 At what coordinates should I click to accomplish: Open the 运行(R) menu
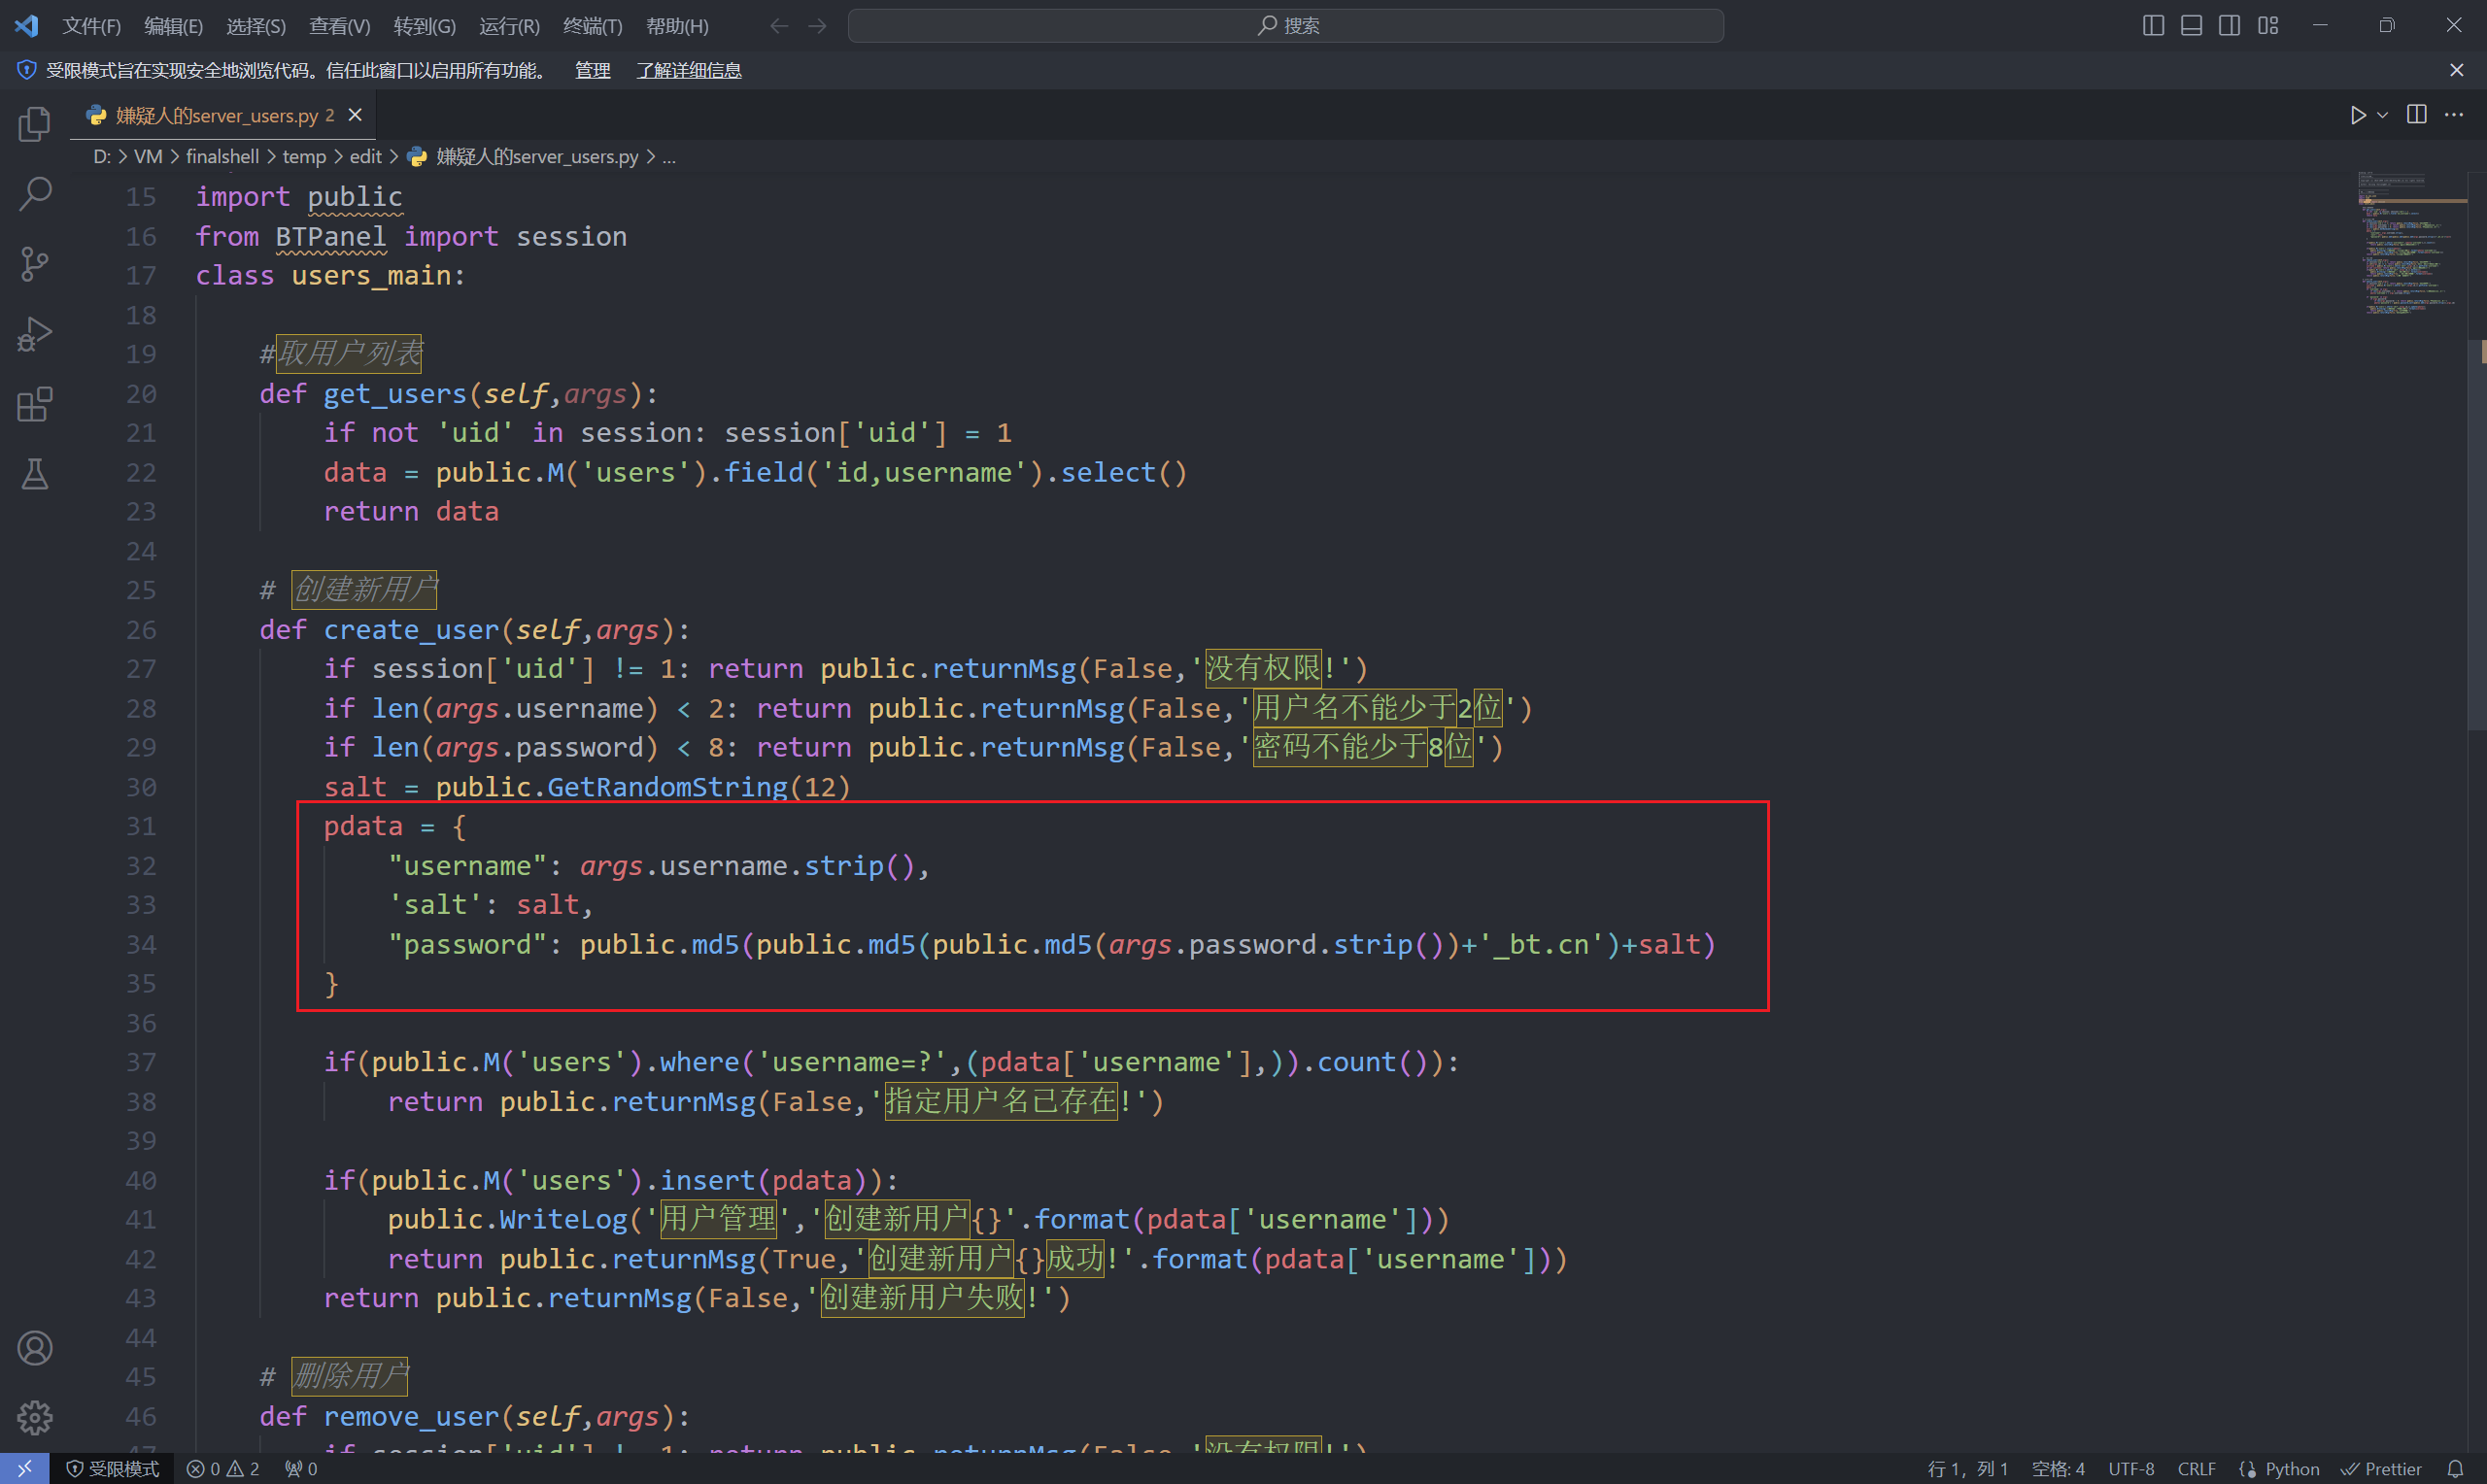tap(509, 26)
